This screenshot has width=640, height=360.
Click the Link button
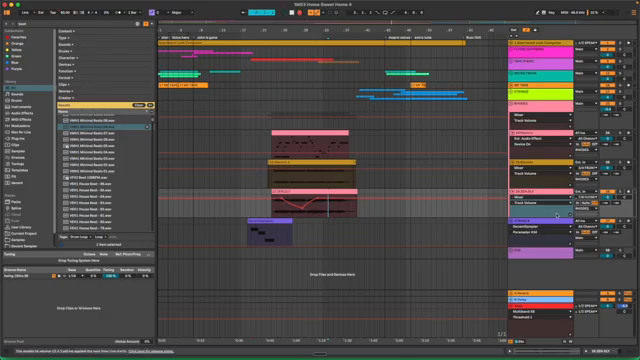pos(25,13)
